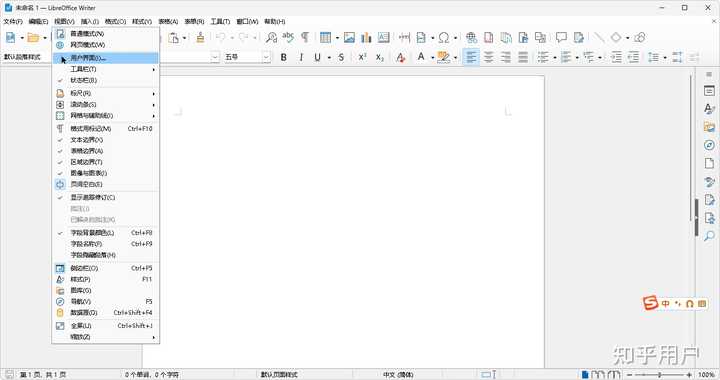720x380 pixels.
Task: Click the Underline formatting icon
Action: point(317,57)
